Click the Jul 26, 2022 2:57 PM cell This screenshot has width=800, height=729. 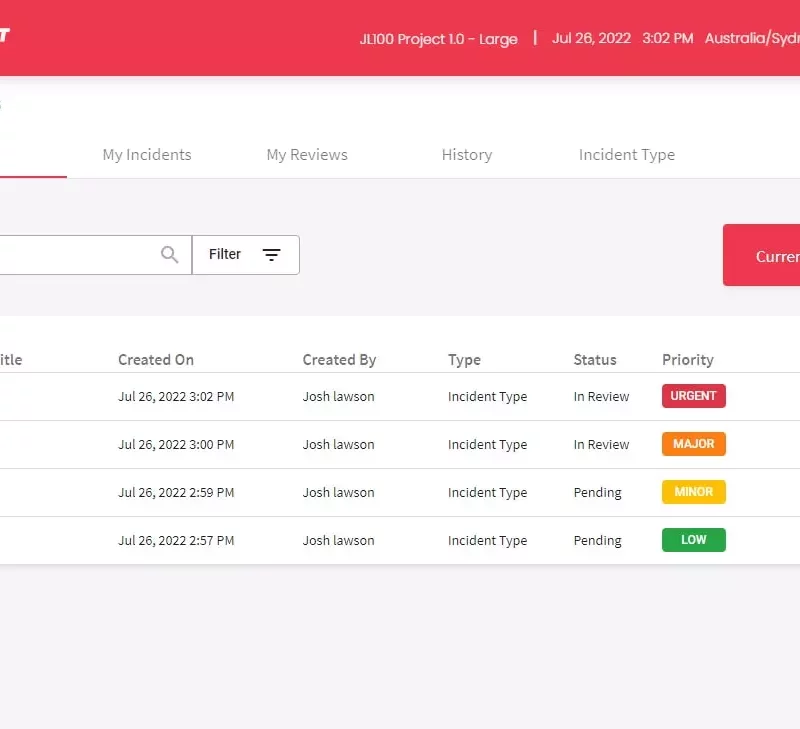coord(176,540)
